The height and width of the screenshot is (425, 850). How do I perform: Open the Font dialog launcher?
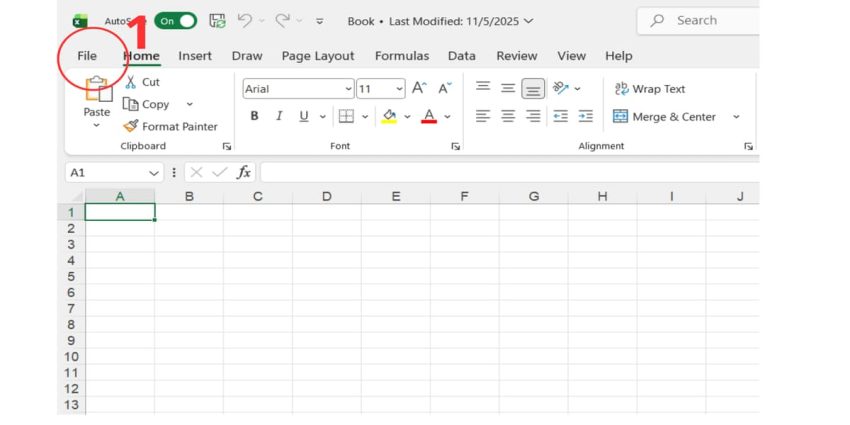pos(456,146)
